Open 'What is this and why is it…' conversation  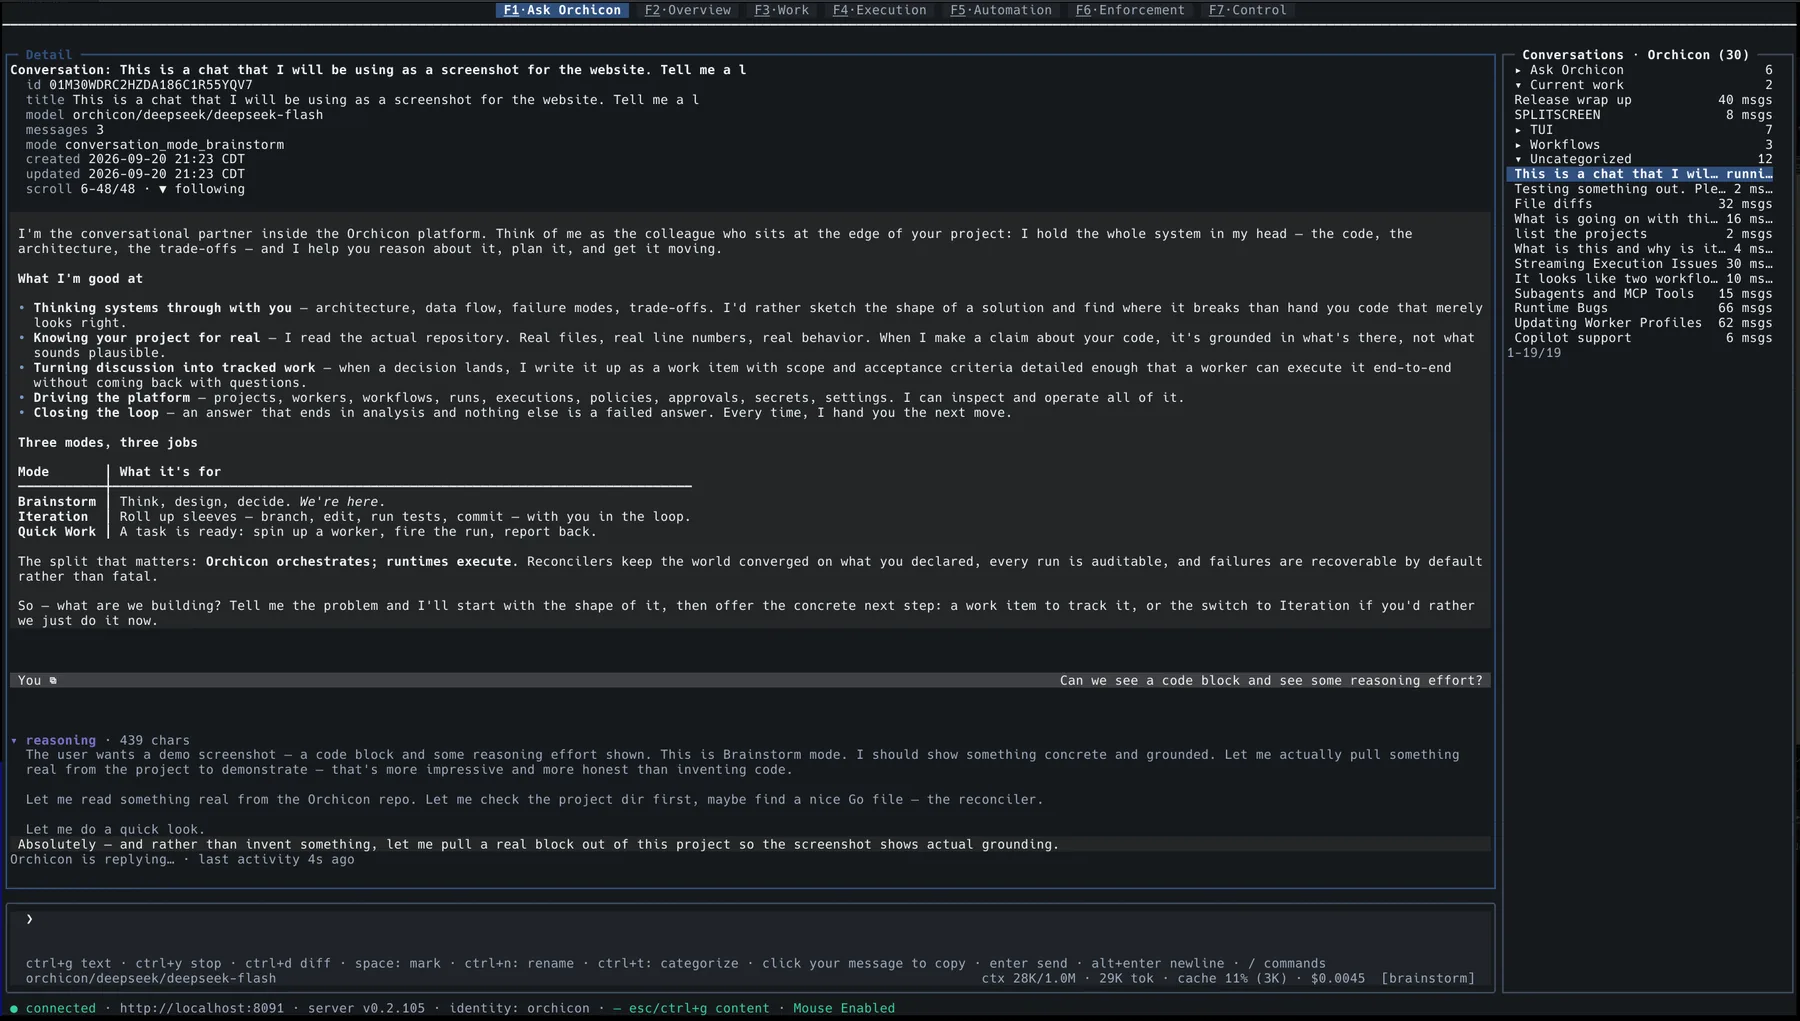(1642, 249)
